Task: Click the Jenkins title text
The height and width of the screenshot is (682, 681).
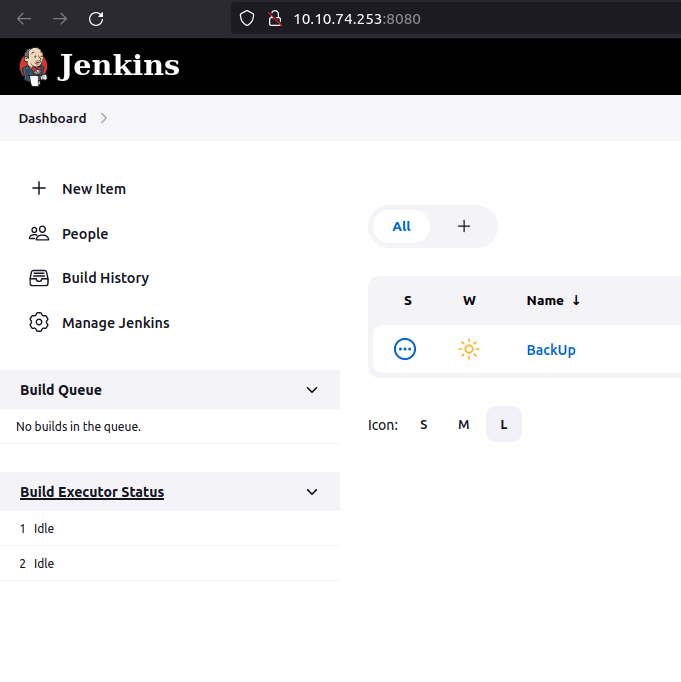Action: [x=119, y=65]
